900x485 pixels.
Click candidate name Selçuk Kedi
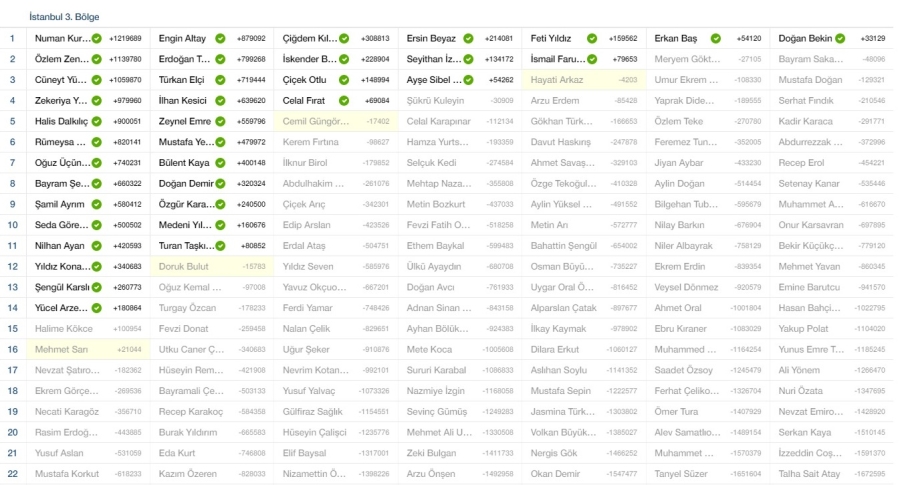tap(431, 162)
